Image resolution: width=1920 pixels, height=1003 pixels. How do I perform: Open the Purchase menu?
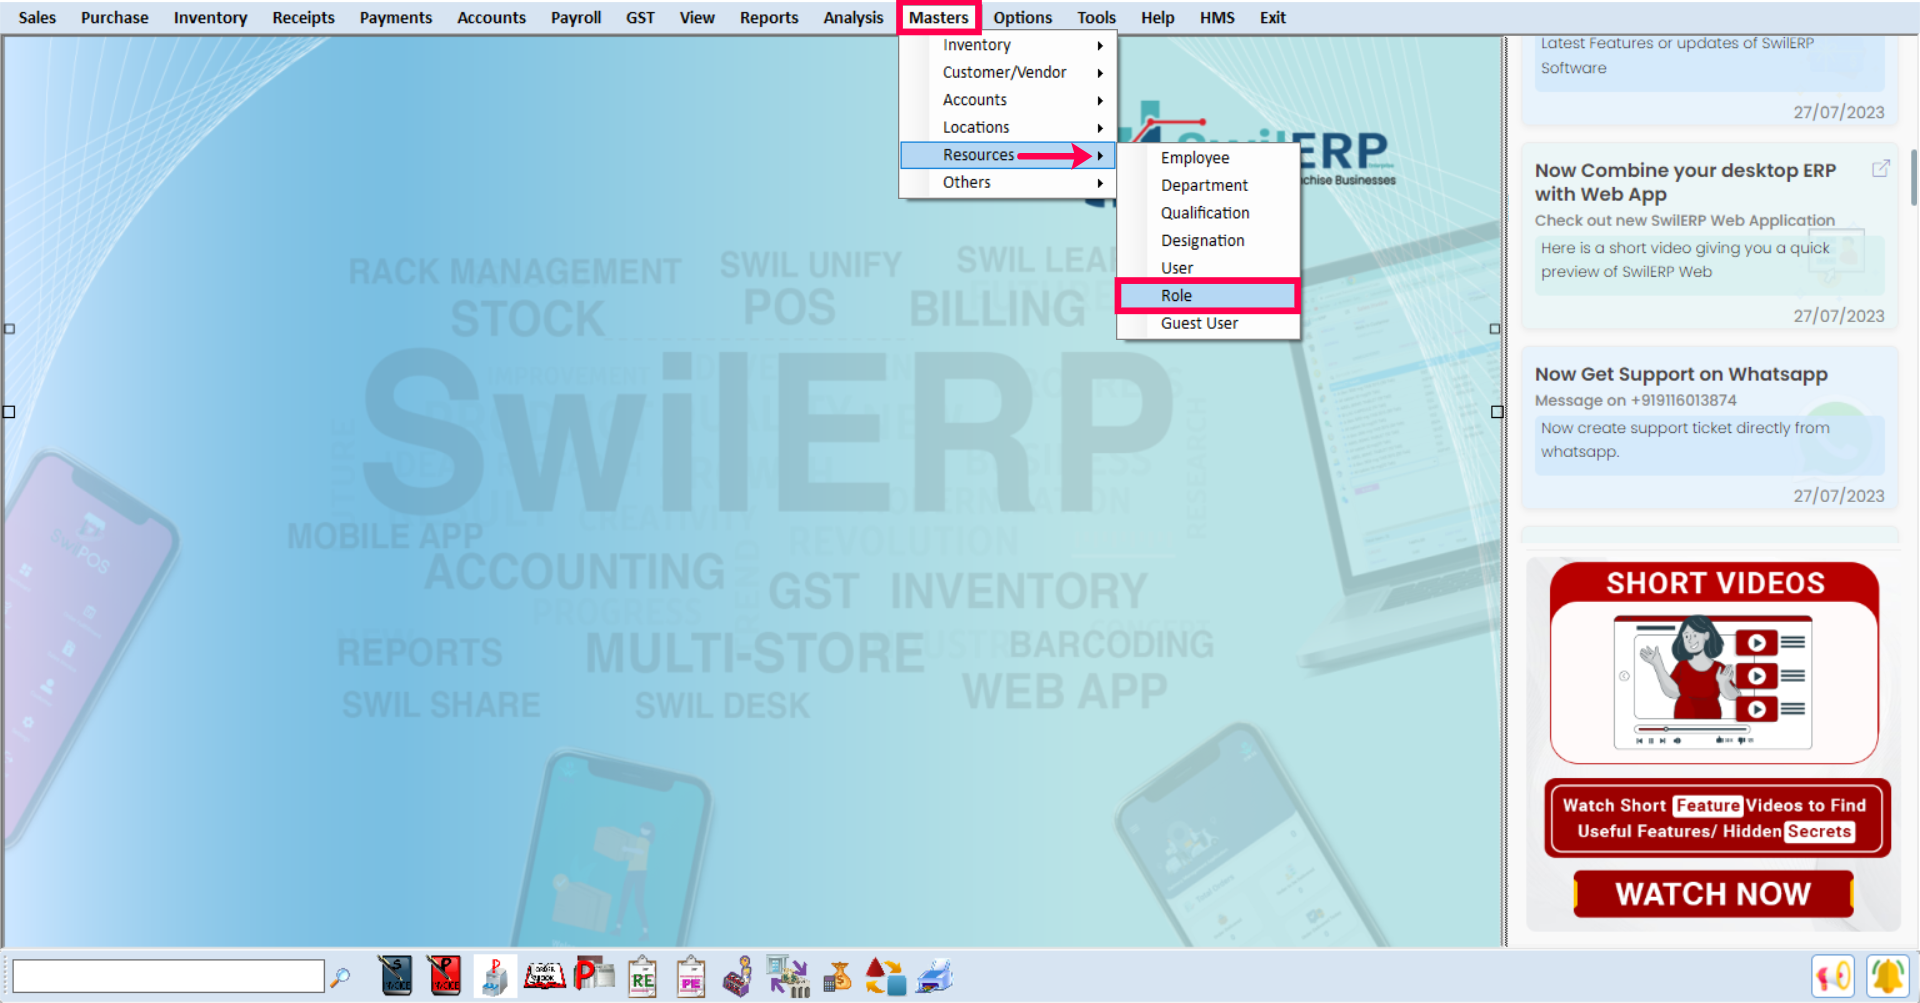tap(114, 17)
